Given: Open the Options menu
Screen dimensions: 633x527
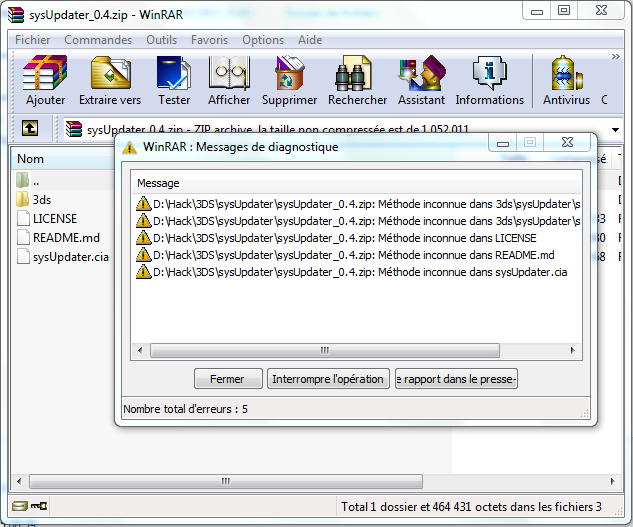Looking at the screenshot, I should click(263, 40).
